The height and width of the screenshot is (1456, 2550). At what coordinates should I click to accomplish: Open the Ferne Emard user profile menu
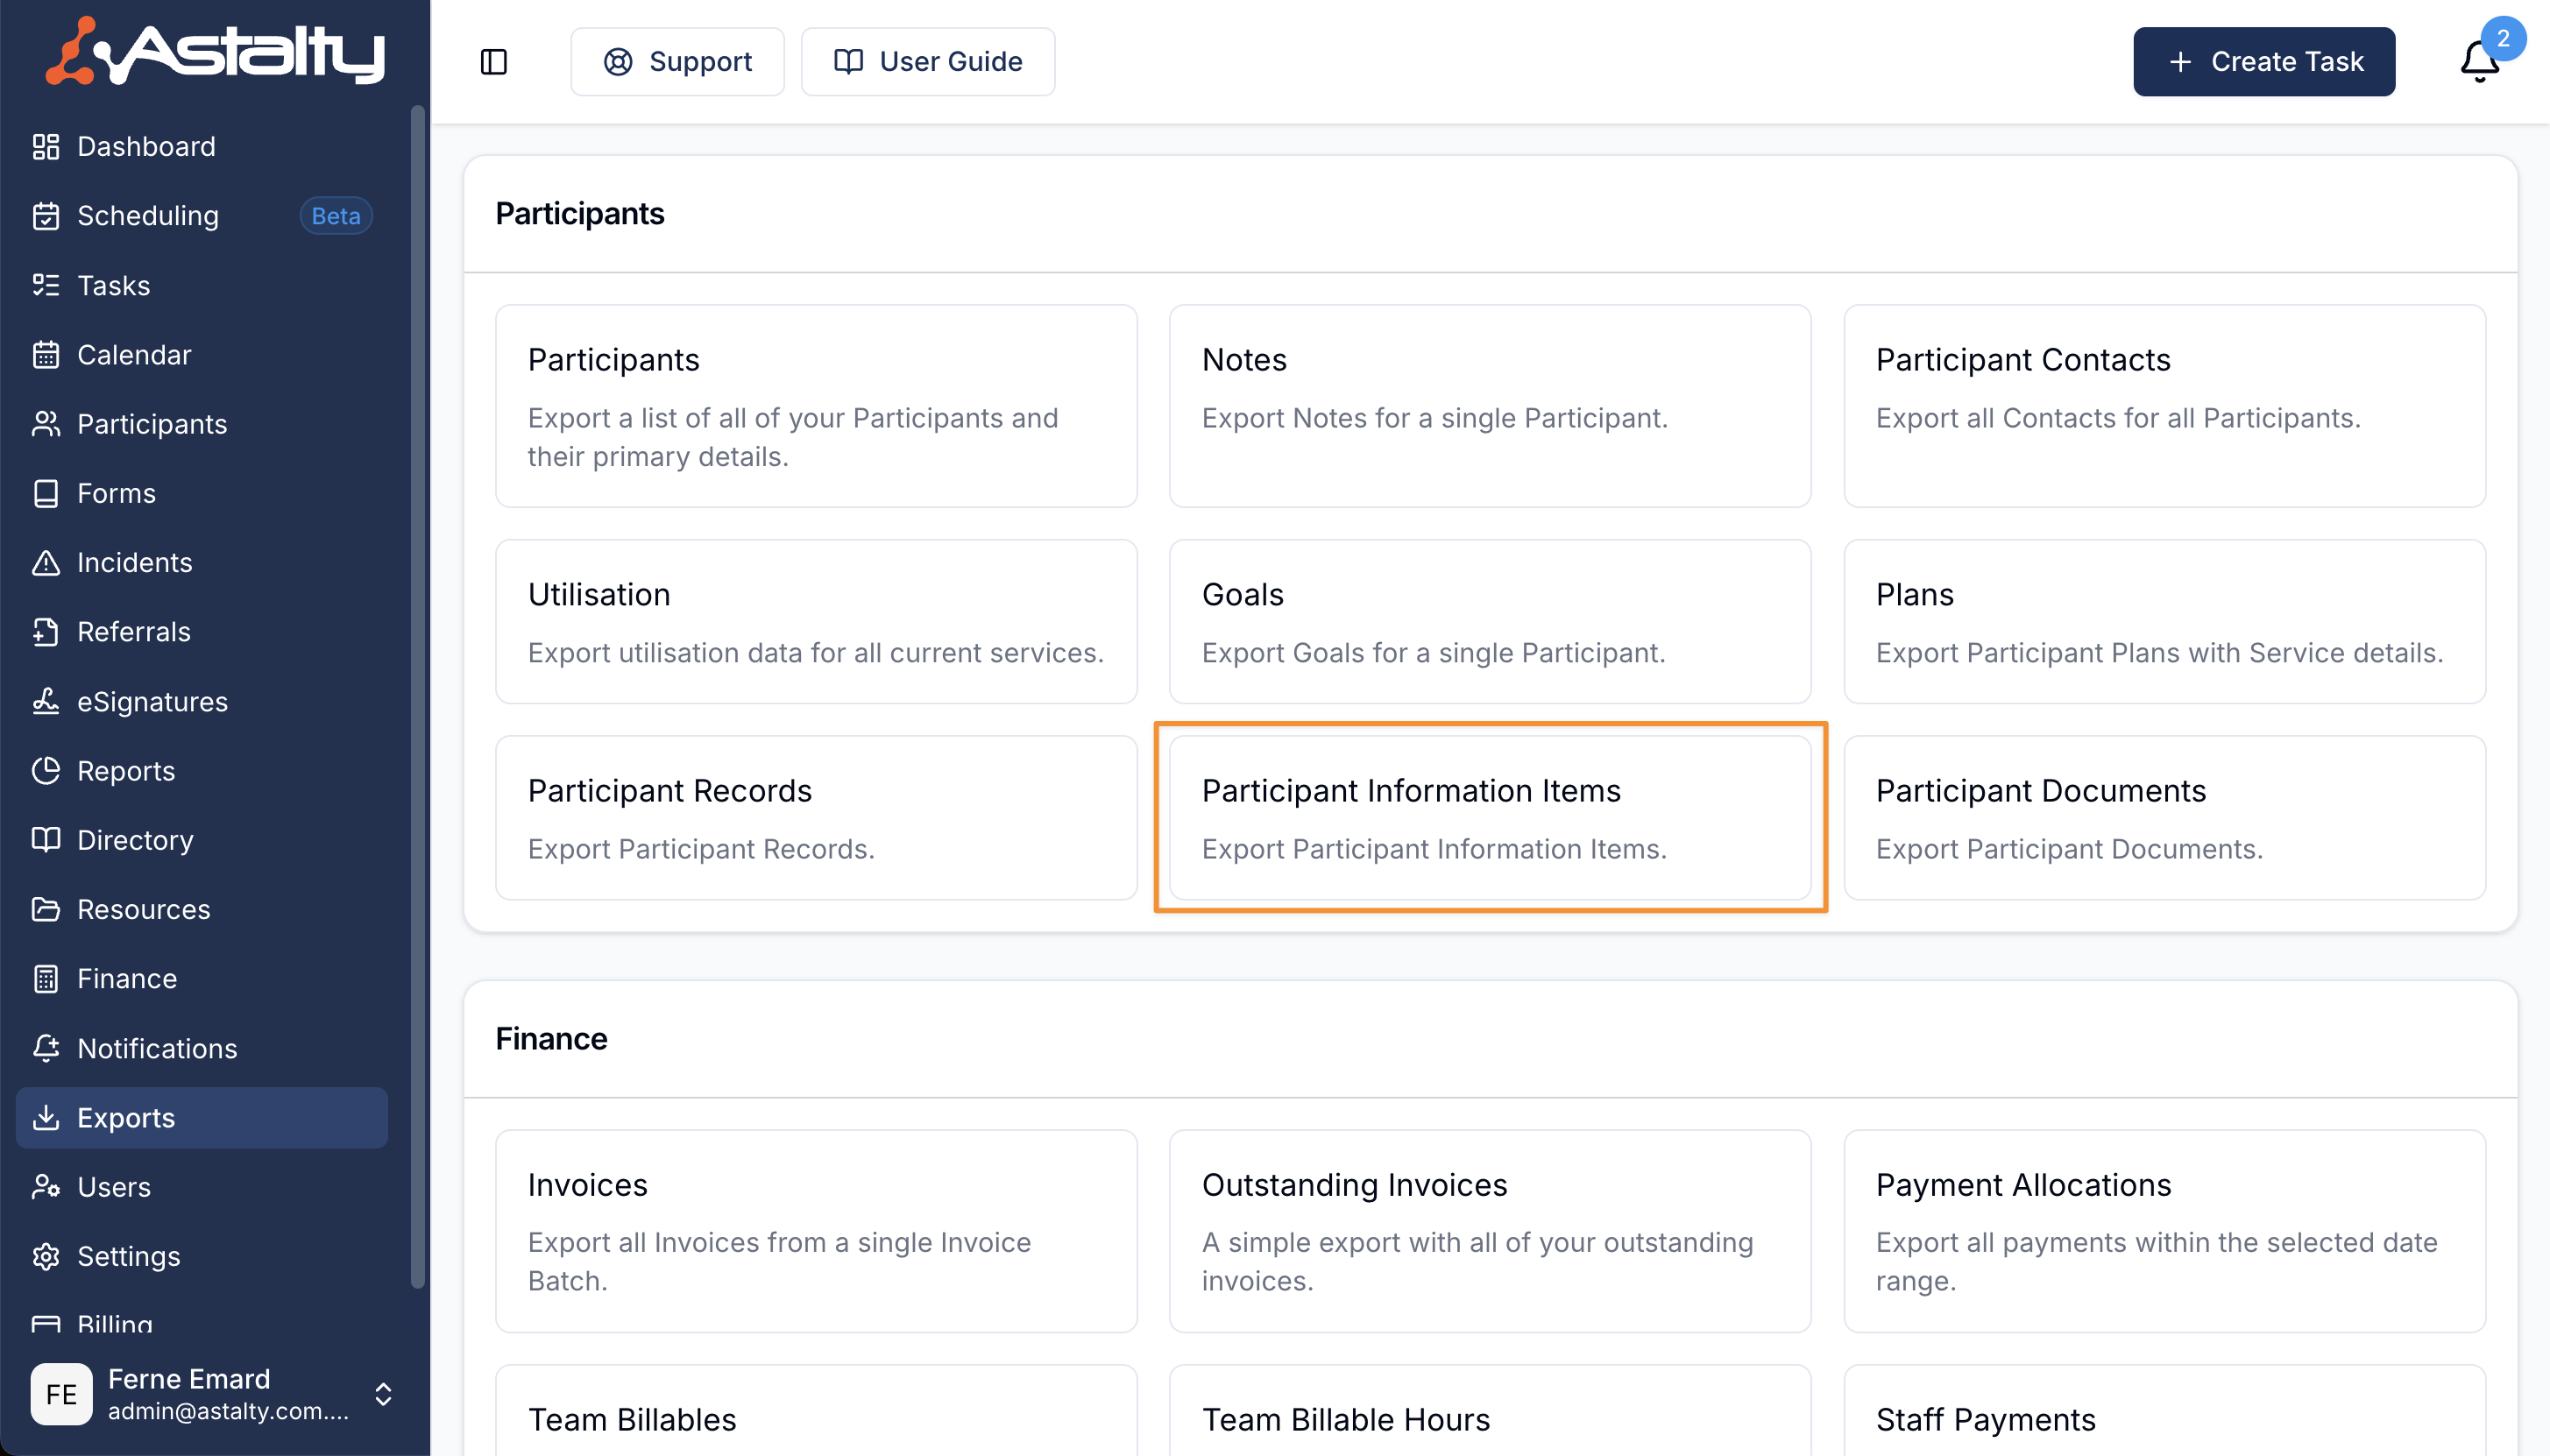(189, 1394)
